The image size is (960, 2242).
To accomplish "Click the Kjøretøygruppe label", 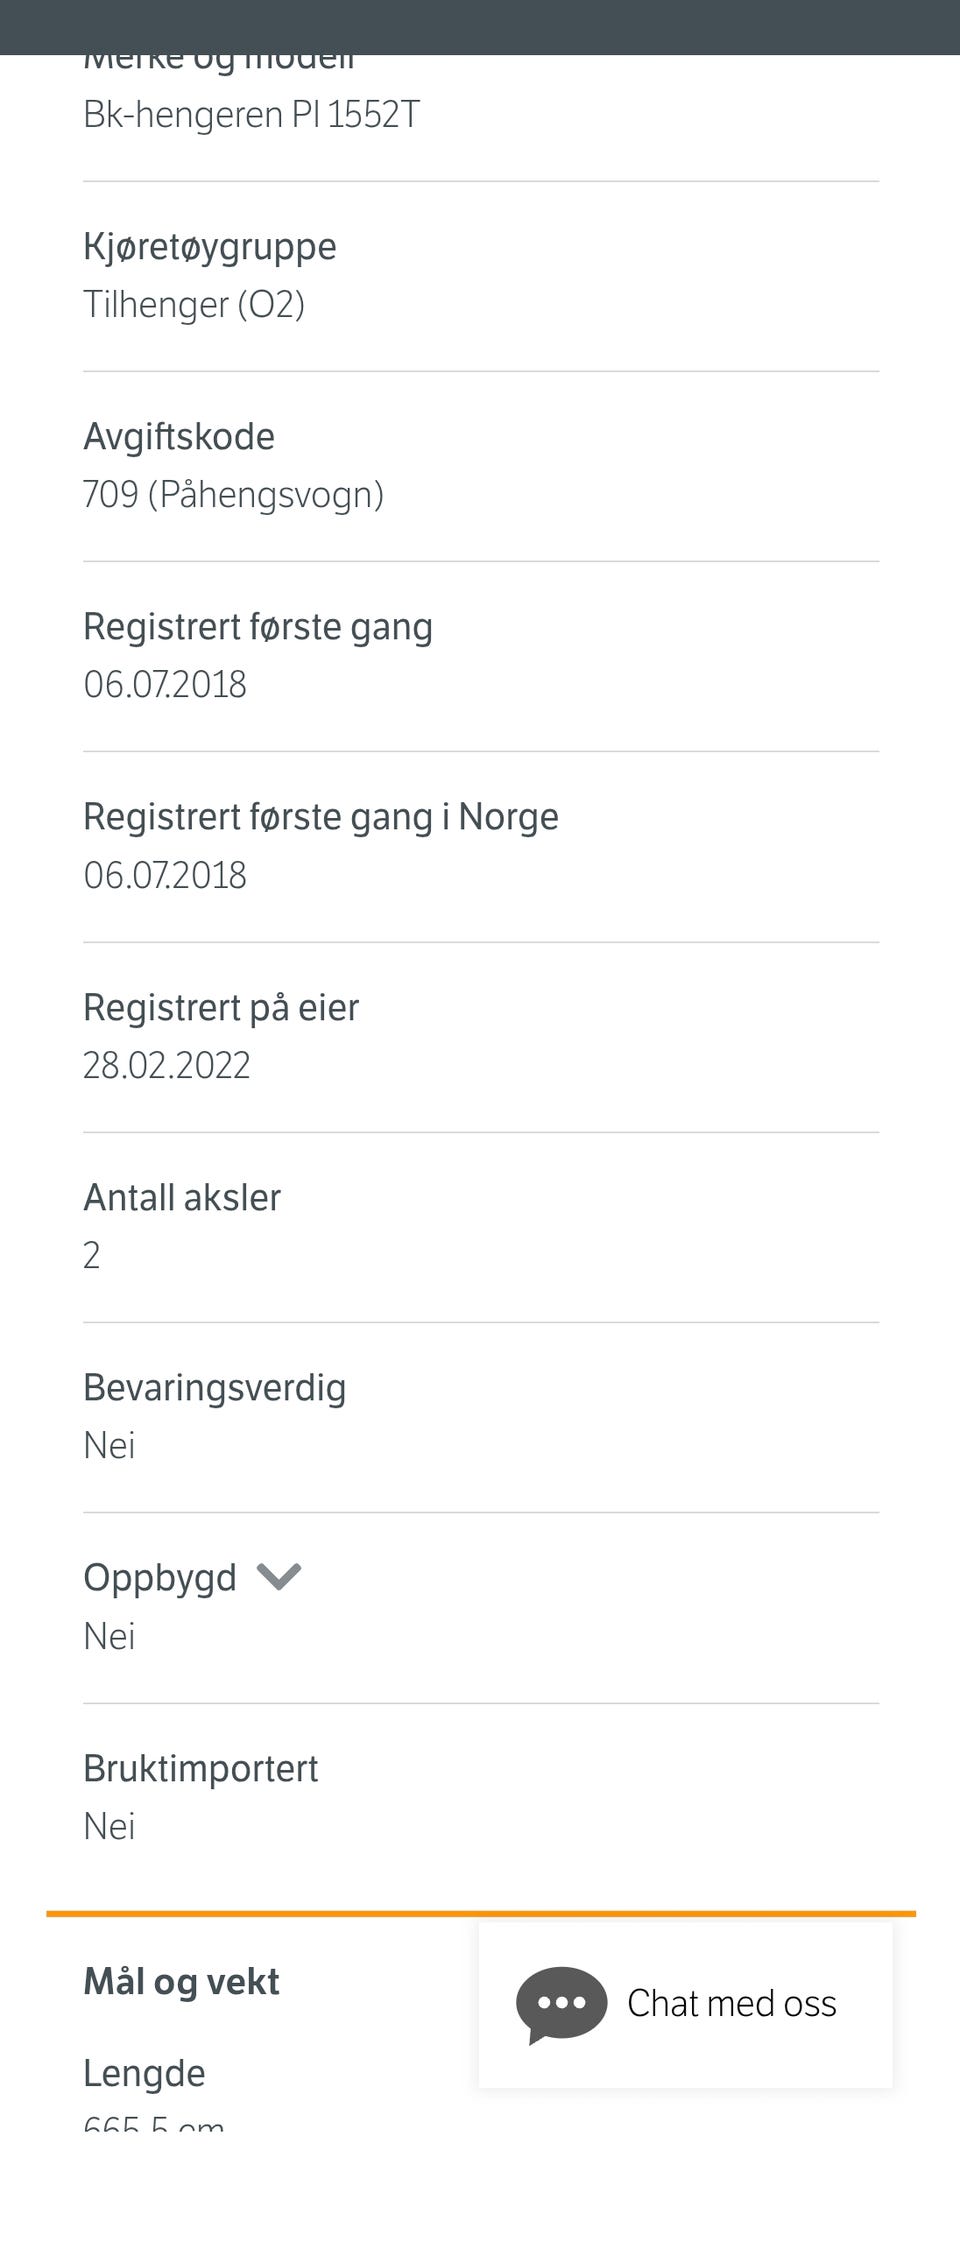I will (210, 247).
